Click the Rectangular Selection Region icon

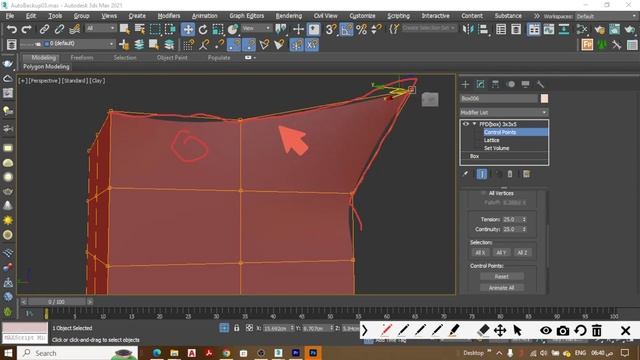click(155, 29)
